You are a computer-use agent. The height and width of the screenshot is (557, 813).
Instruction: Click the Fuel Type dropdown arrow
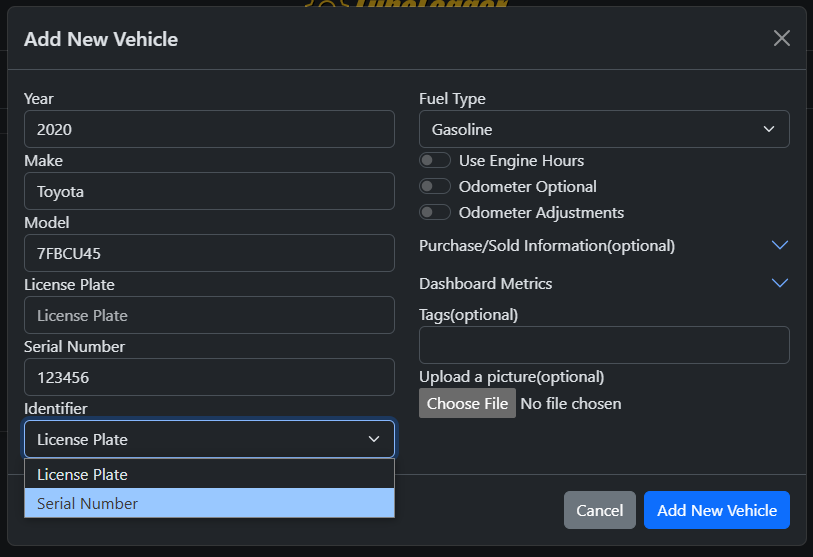[769, 129]
